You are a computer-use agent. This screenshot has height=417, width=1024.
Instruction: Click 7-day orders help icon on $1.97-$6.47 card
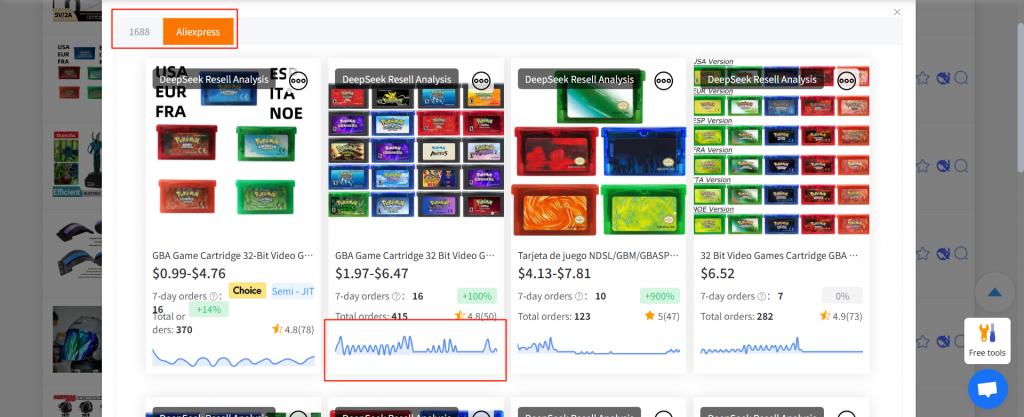397,296
